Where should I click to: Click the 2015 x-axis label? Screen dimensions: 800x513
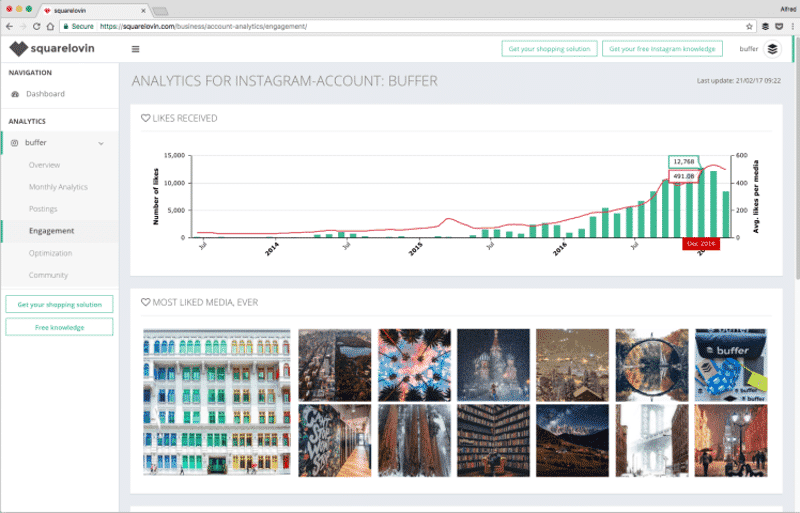pos(416,249)
